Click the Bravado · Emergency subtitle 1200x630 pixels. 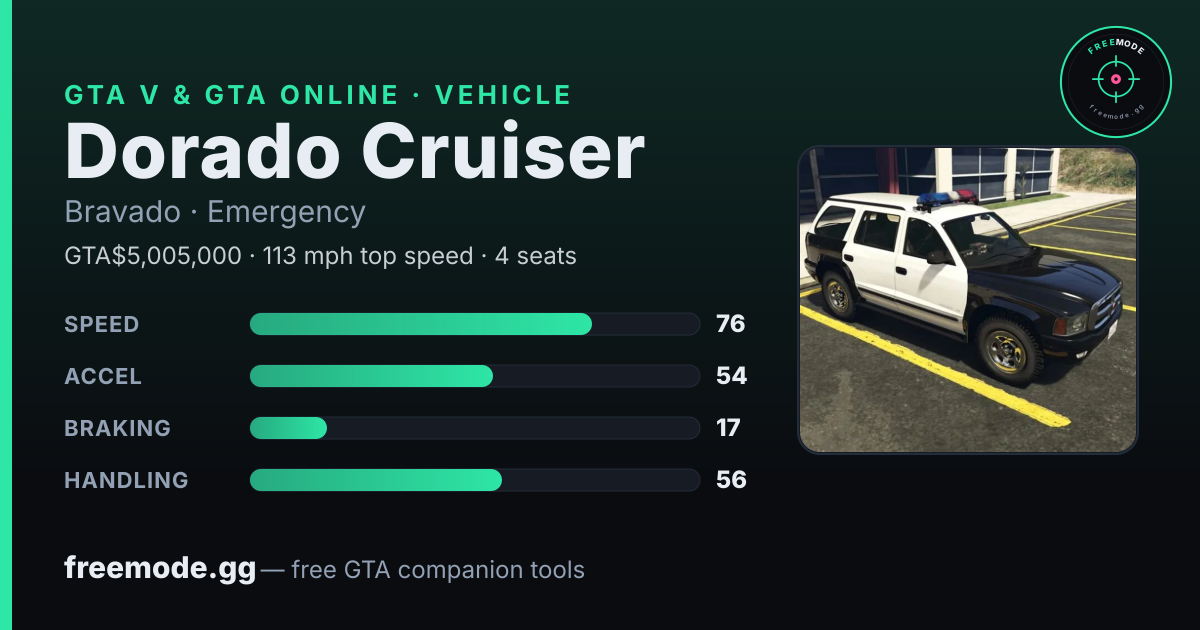point(215,212)
